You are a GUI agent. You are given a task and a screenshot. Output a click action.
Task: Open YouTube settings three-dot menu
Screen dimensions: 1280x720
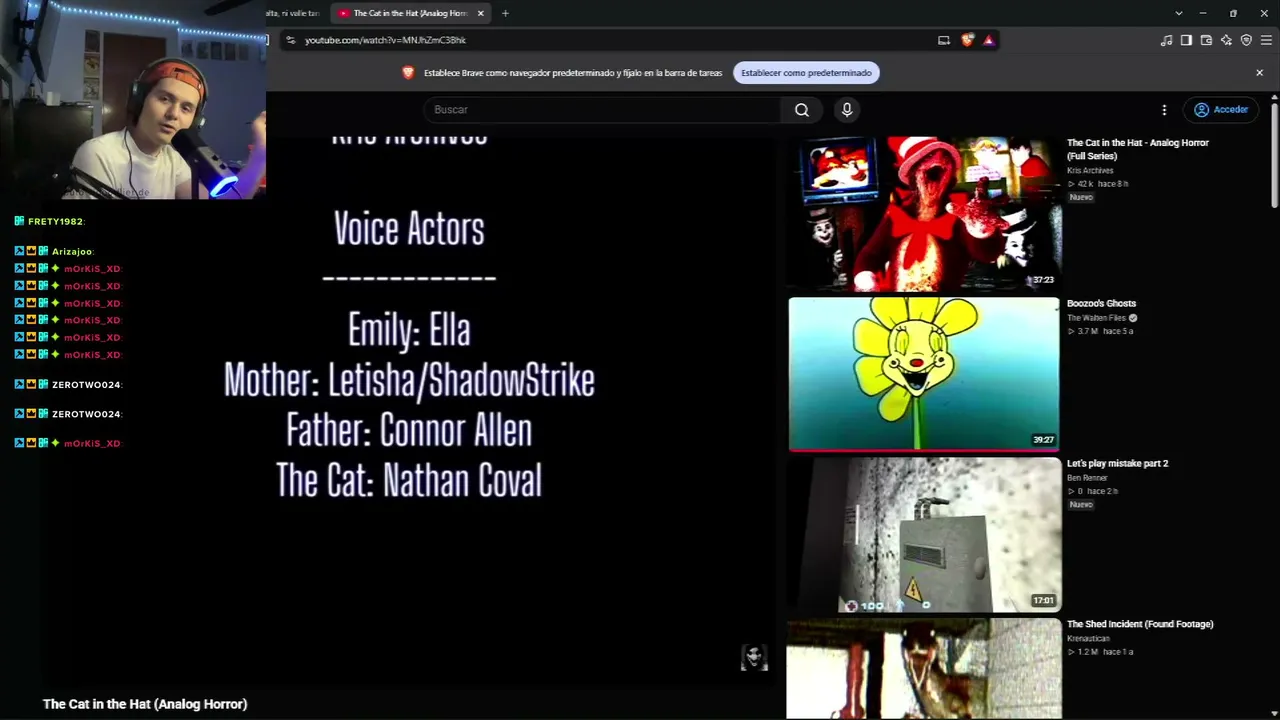(1164, 110)
